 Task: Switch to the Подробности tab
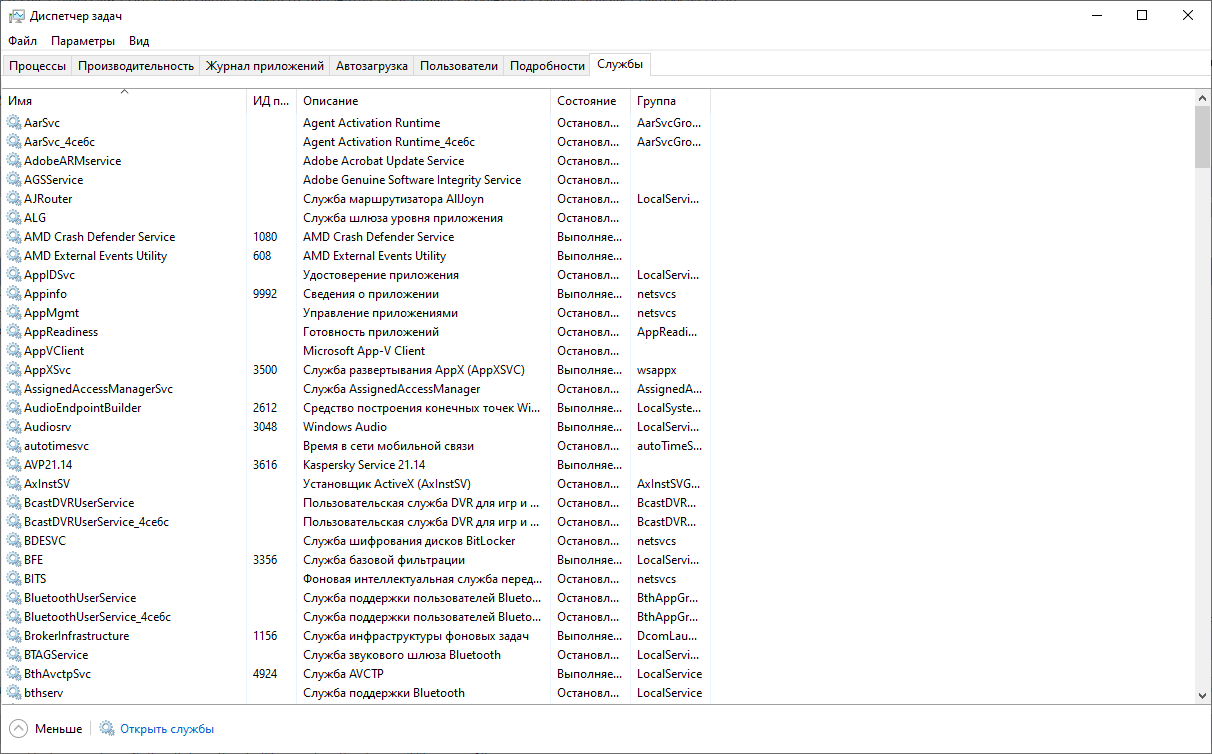[547, 66]
